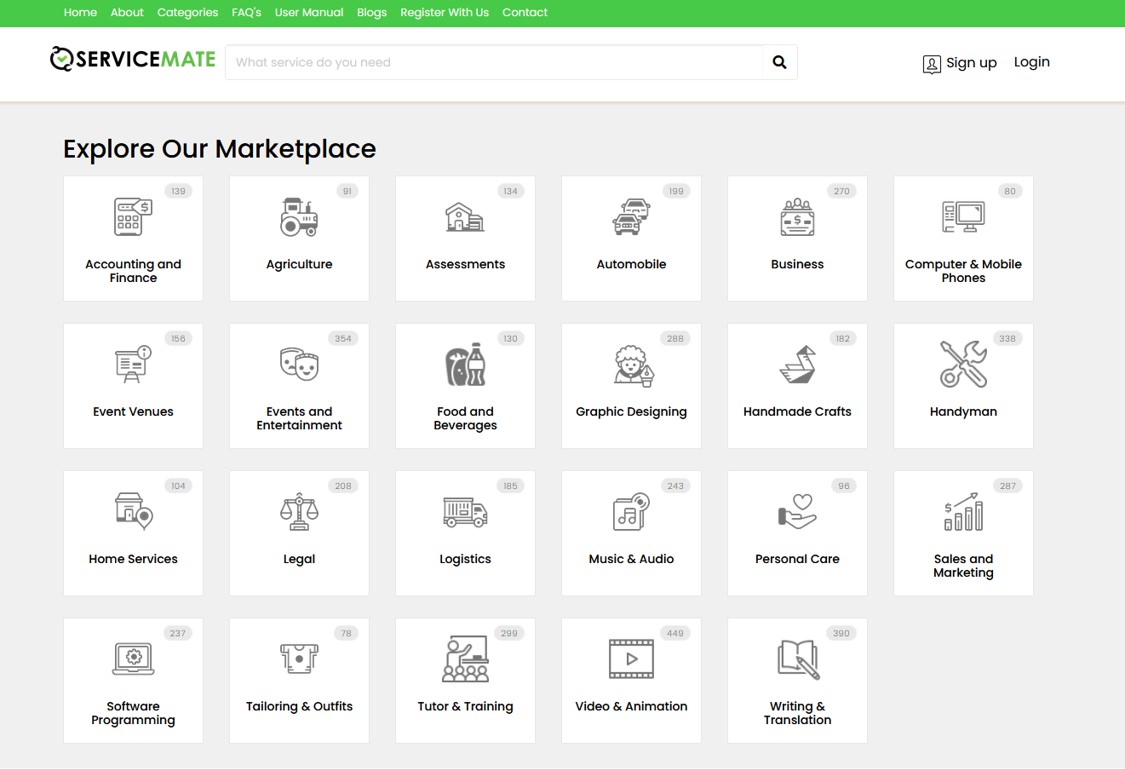Open the ServiceMate logo
The height and width of the screenshot is (769, 1125).
point(132,58)
